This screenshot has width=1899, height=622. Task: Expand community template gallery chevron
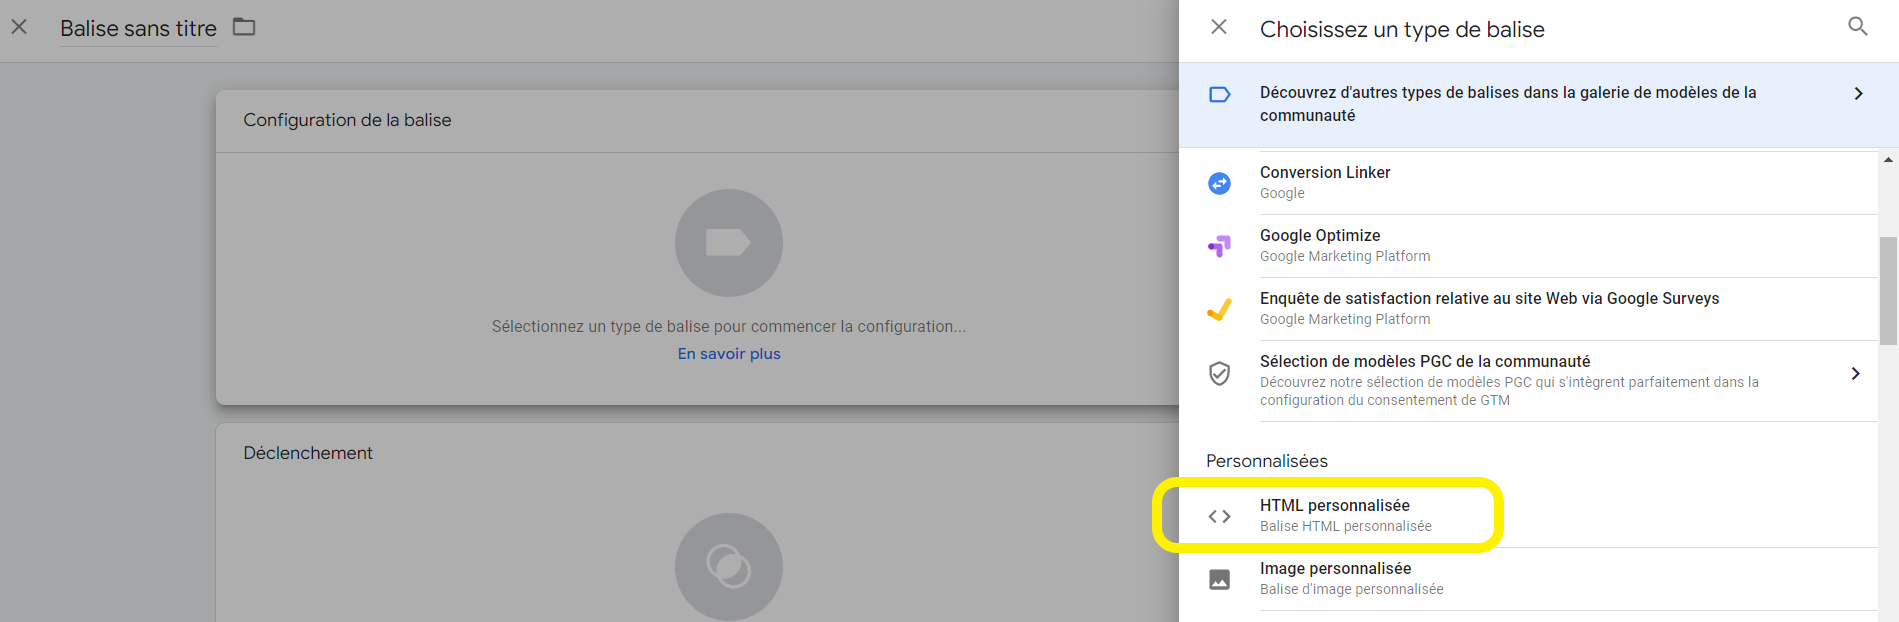point(1858,94)
